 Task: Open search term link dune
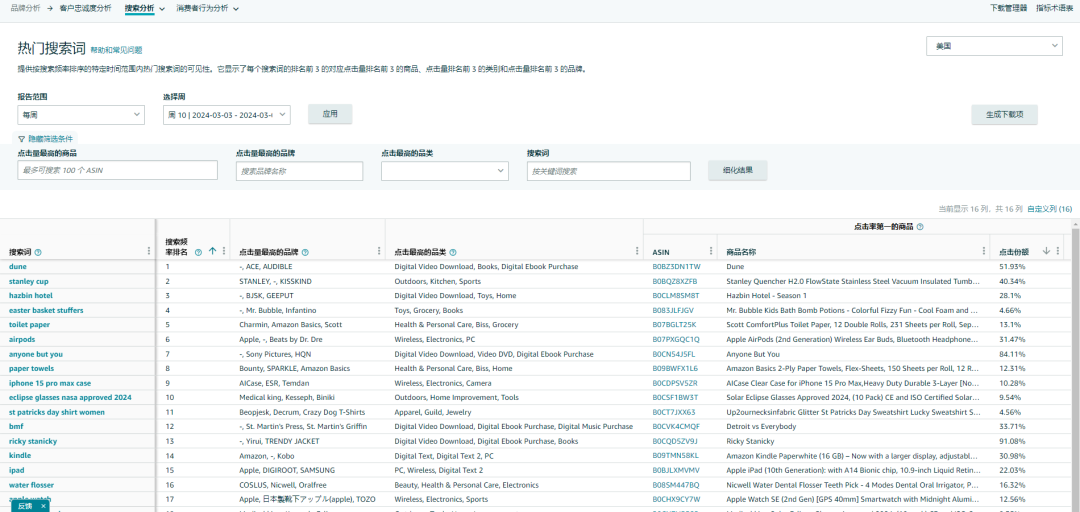(18, 267)
